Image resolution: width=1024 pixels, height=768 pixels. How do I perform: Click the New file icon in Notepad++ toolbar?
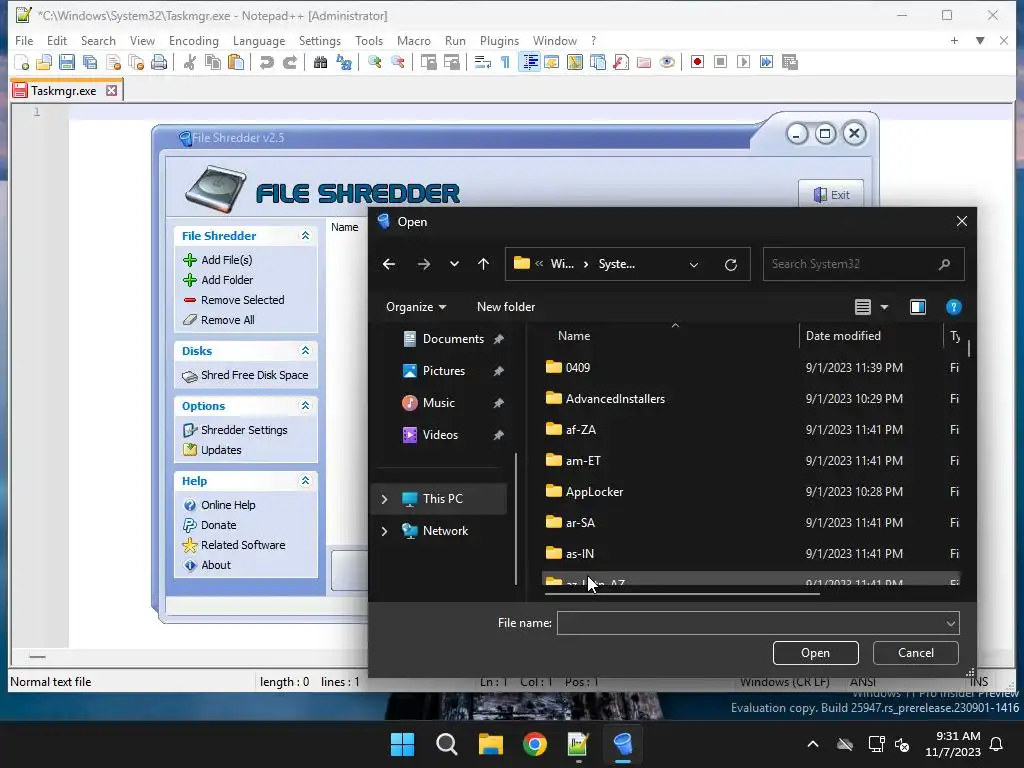tap(21, 62)
